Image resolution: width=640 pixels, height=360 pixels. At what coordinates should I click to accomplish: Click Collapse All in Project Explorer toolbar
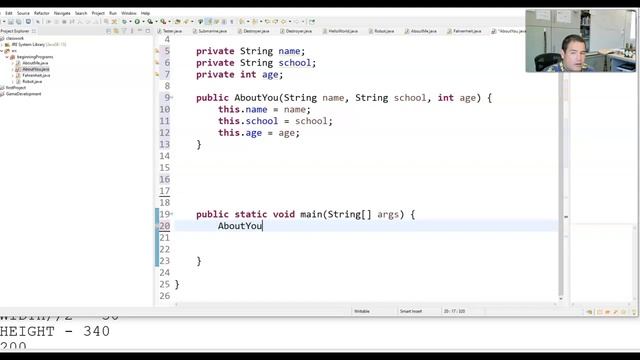point(108,31)
